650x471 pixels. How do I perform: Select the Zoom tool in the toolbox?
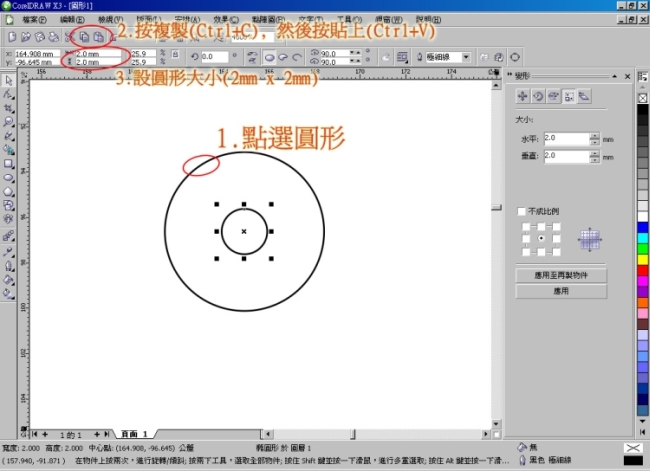point(8,122)
